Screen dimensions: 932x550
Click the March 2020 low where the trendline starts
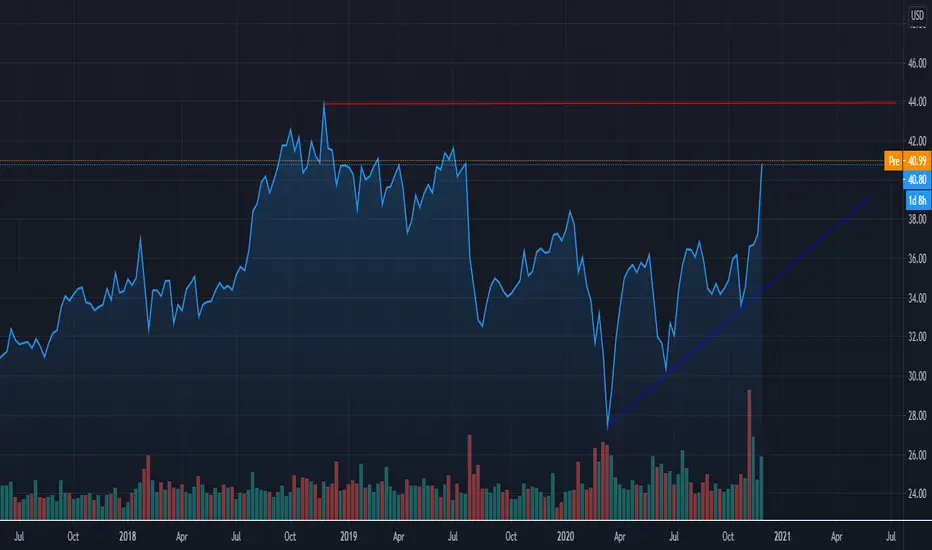pyautogui.click(x=608, y=427)
